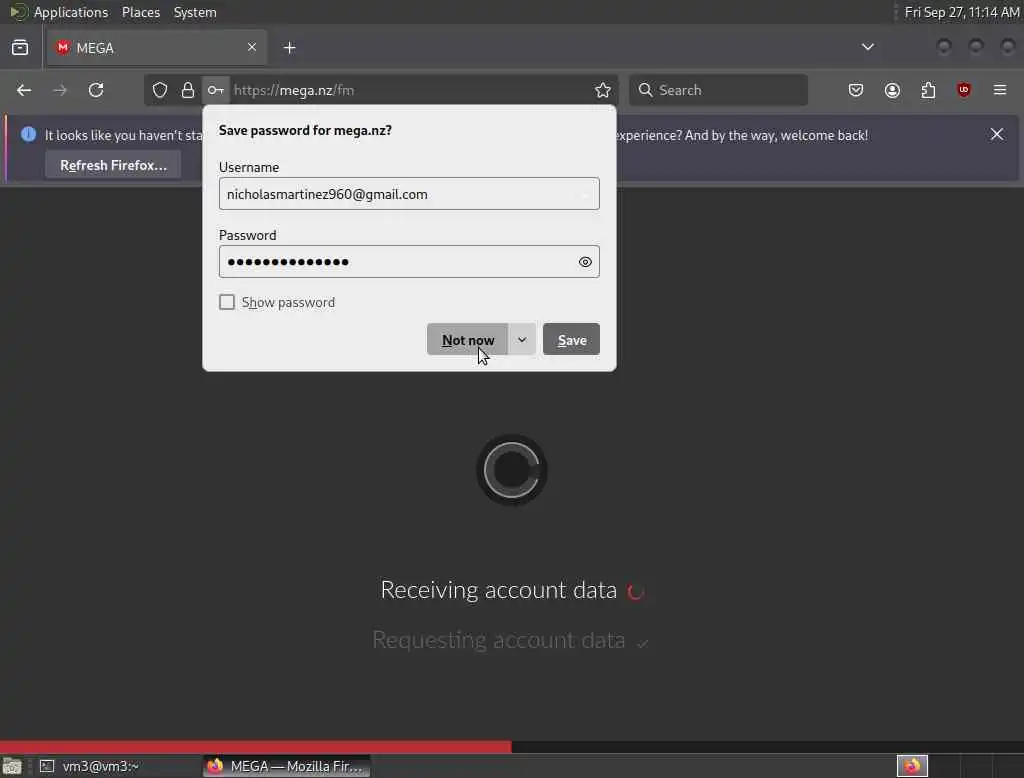
Task: Open the extensions puzzle icon
Action: [x=928, y=90]
